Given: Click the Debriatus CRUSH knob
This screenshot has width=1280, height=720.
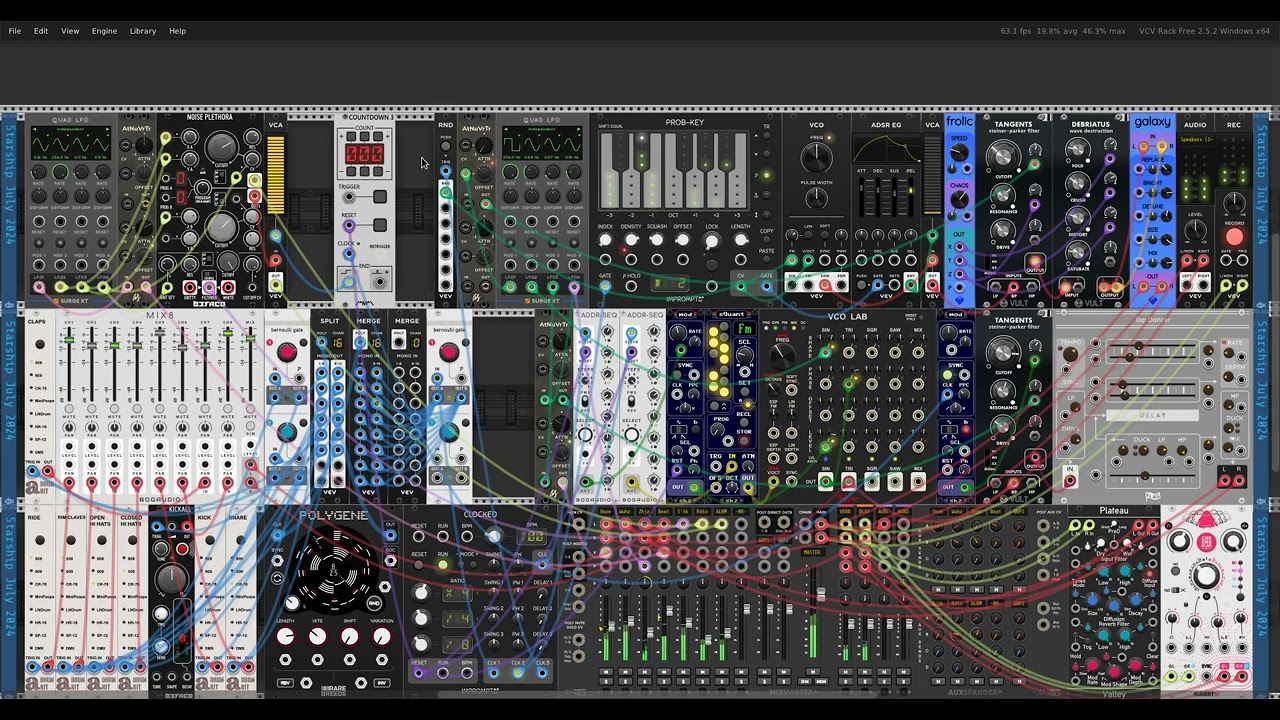Looking at the screenshot, I should pos(1076,185).
